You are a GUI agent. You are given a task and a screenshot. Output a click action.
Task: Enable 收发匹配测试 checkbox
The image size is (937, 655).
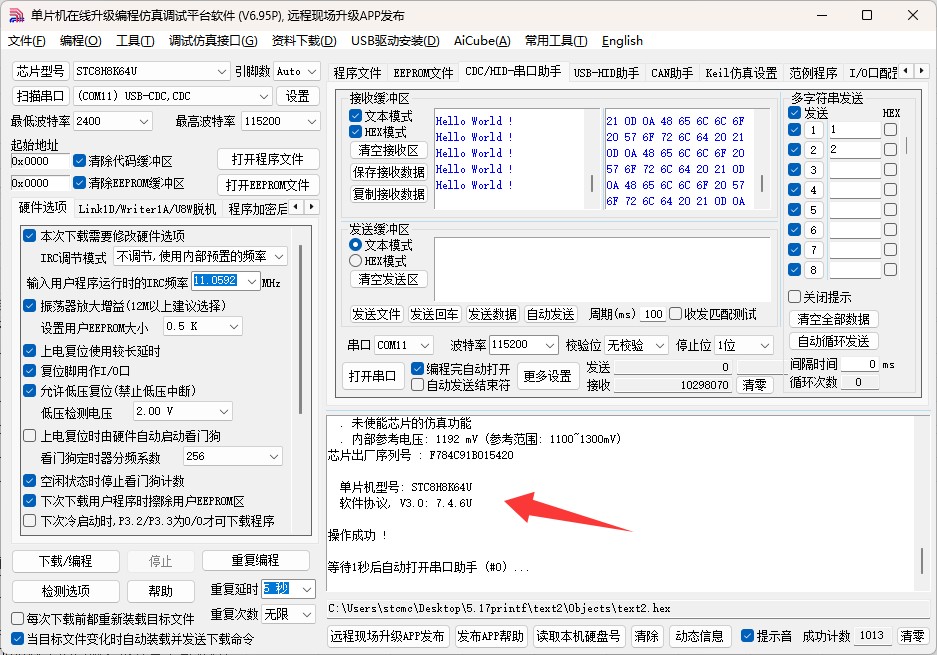[x=676, y=314]
